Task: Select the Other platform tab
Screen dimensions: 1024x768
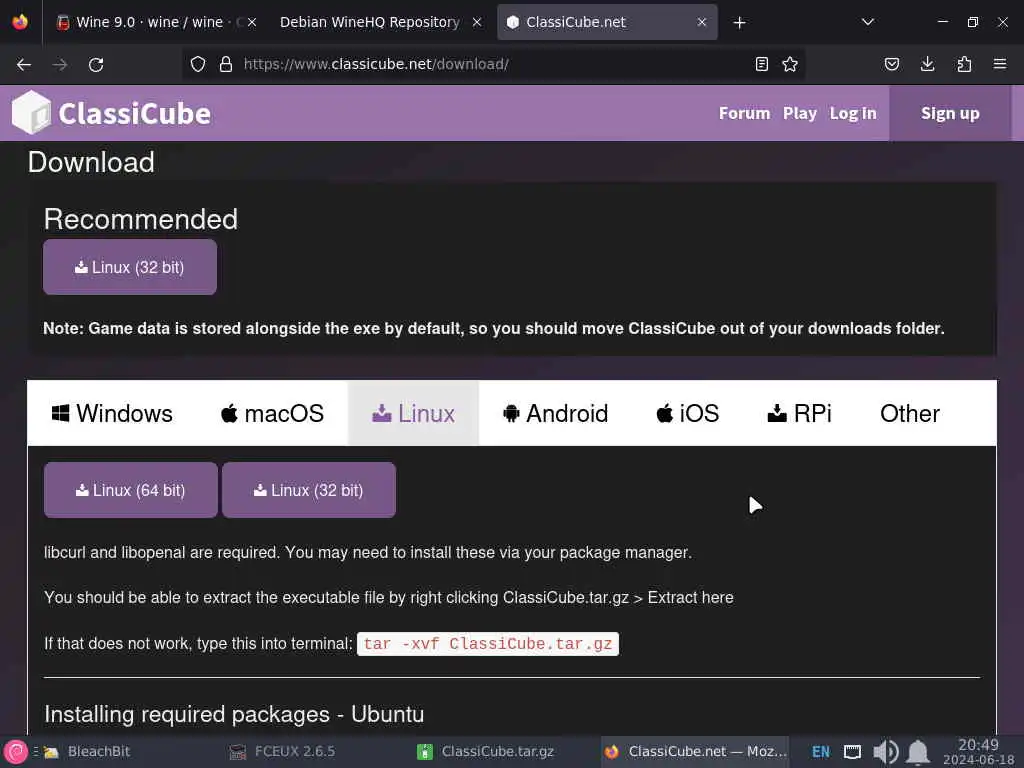Action: pyautogui.click(x=910, y=413)
